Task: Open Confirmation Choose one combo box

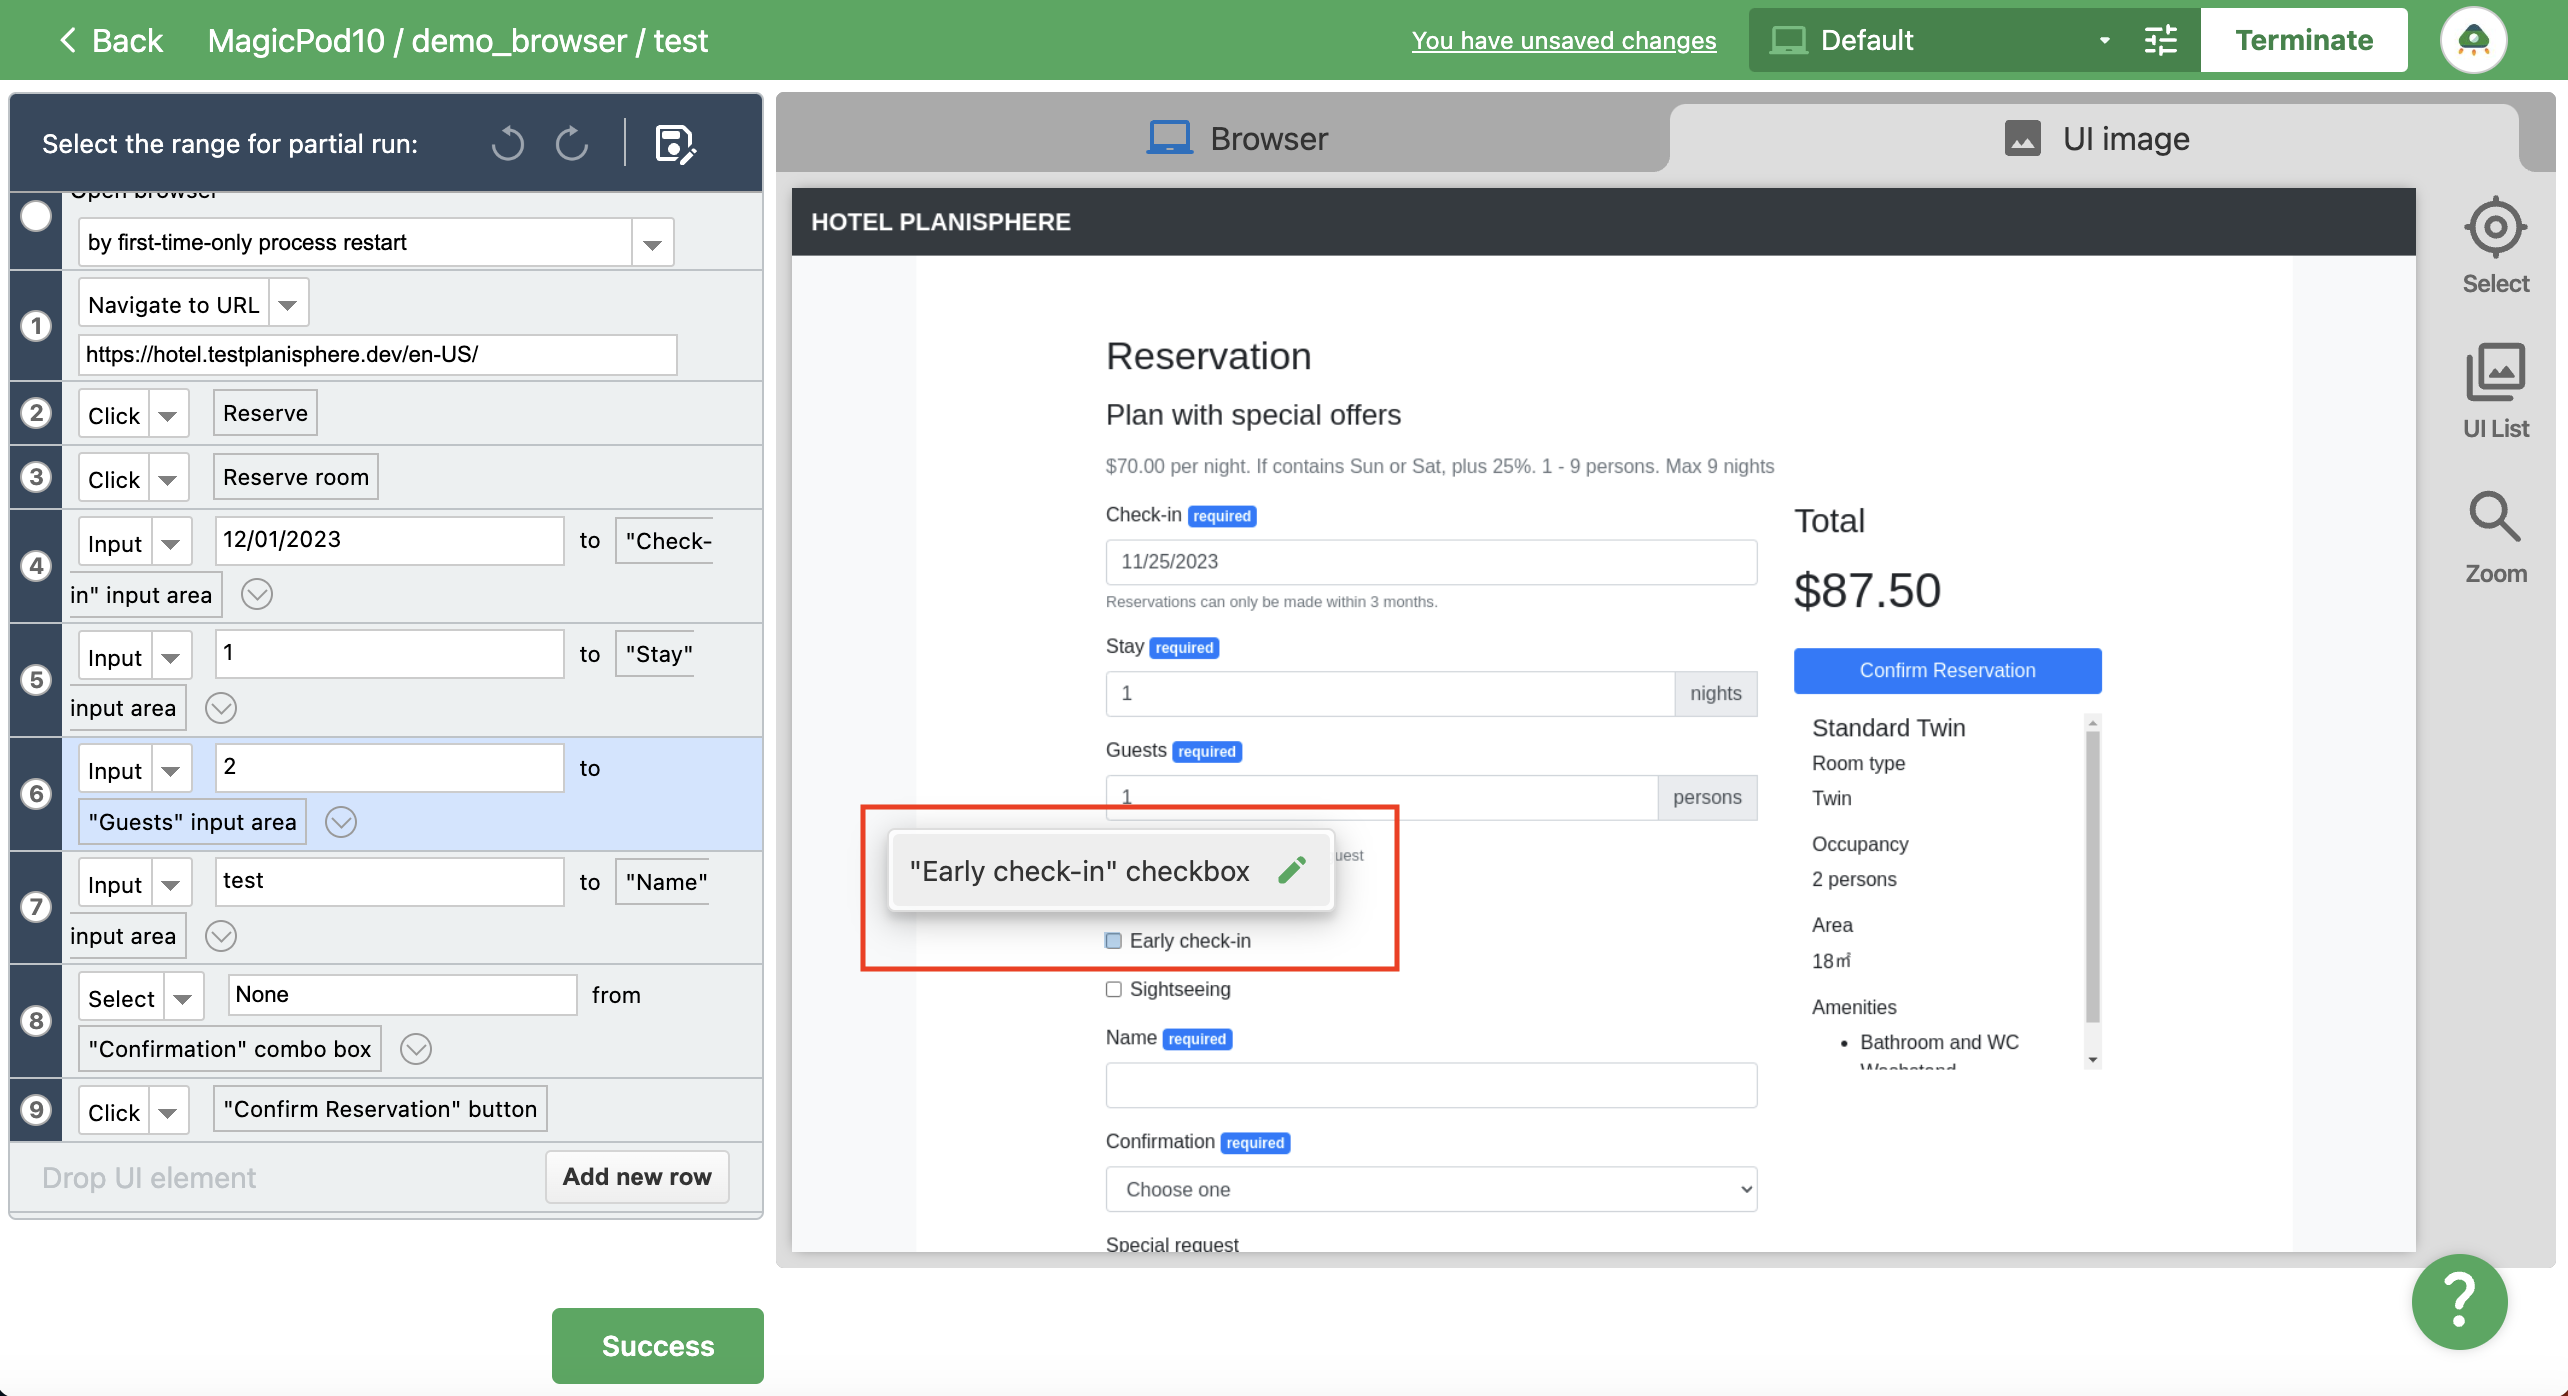Action: tap(1431, 1189)
